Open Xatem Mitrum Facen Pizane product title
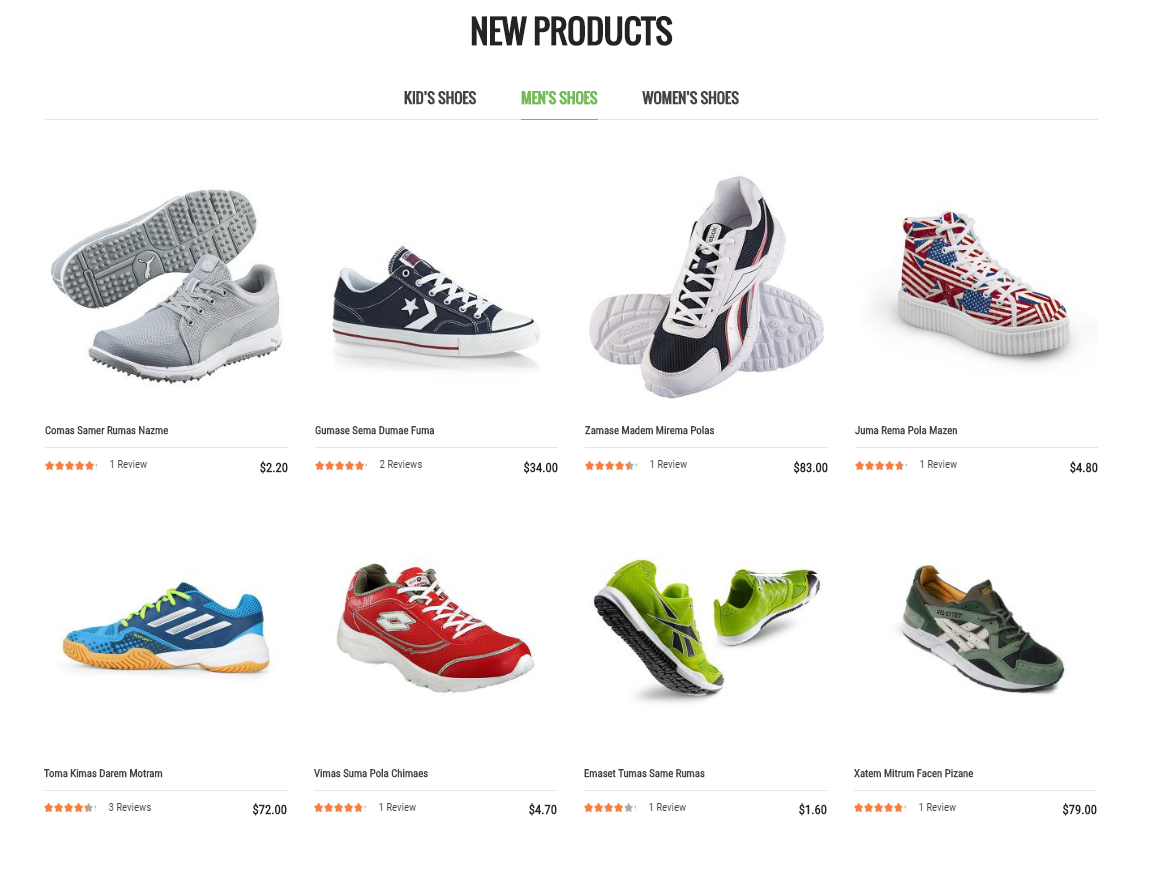This screenshot has width=1153, height=873. (x=913, y=773)
